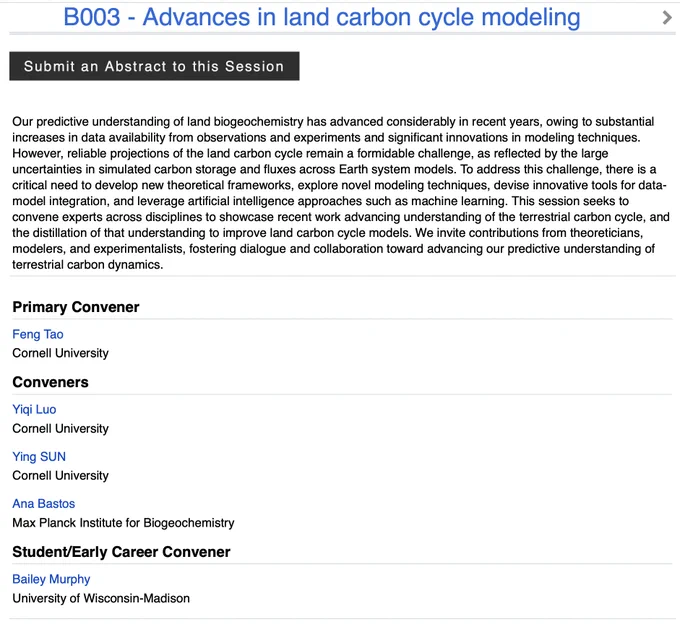Open Feng Tao's profile link

[38, 334]
